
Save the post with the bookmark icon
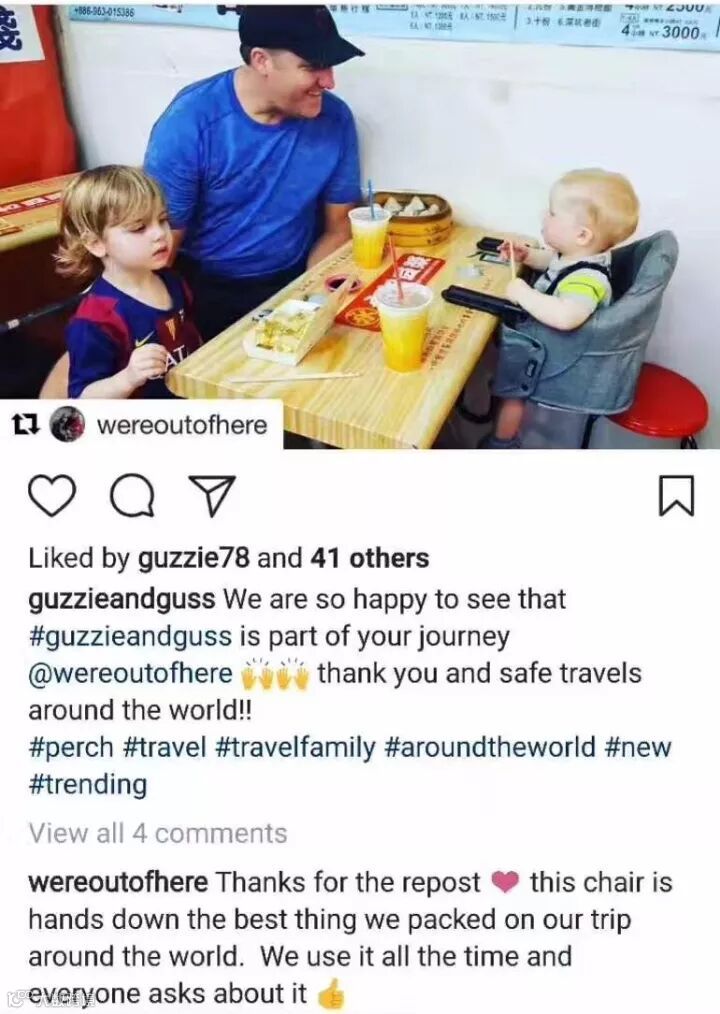click(677, 496)
